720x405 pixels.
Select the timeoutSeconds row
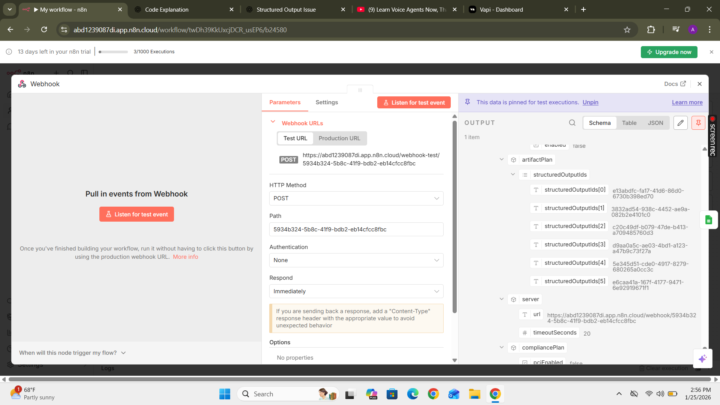(556, 333)
